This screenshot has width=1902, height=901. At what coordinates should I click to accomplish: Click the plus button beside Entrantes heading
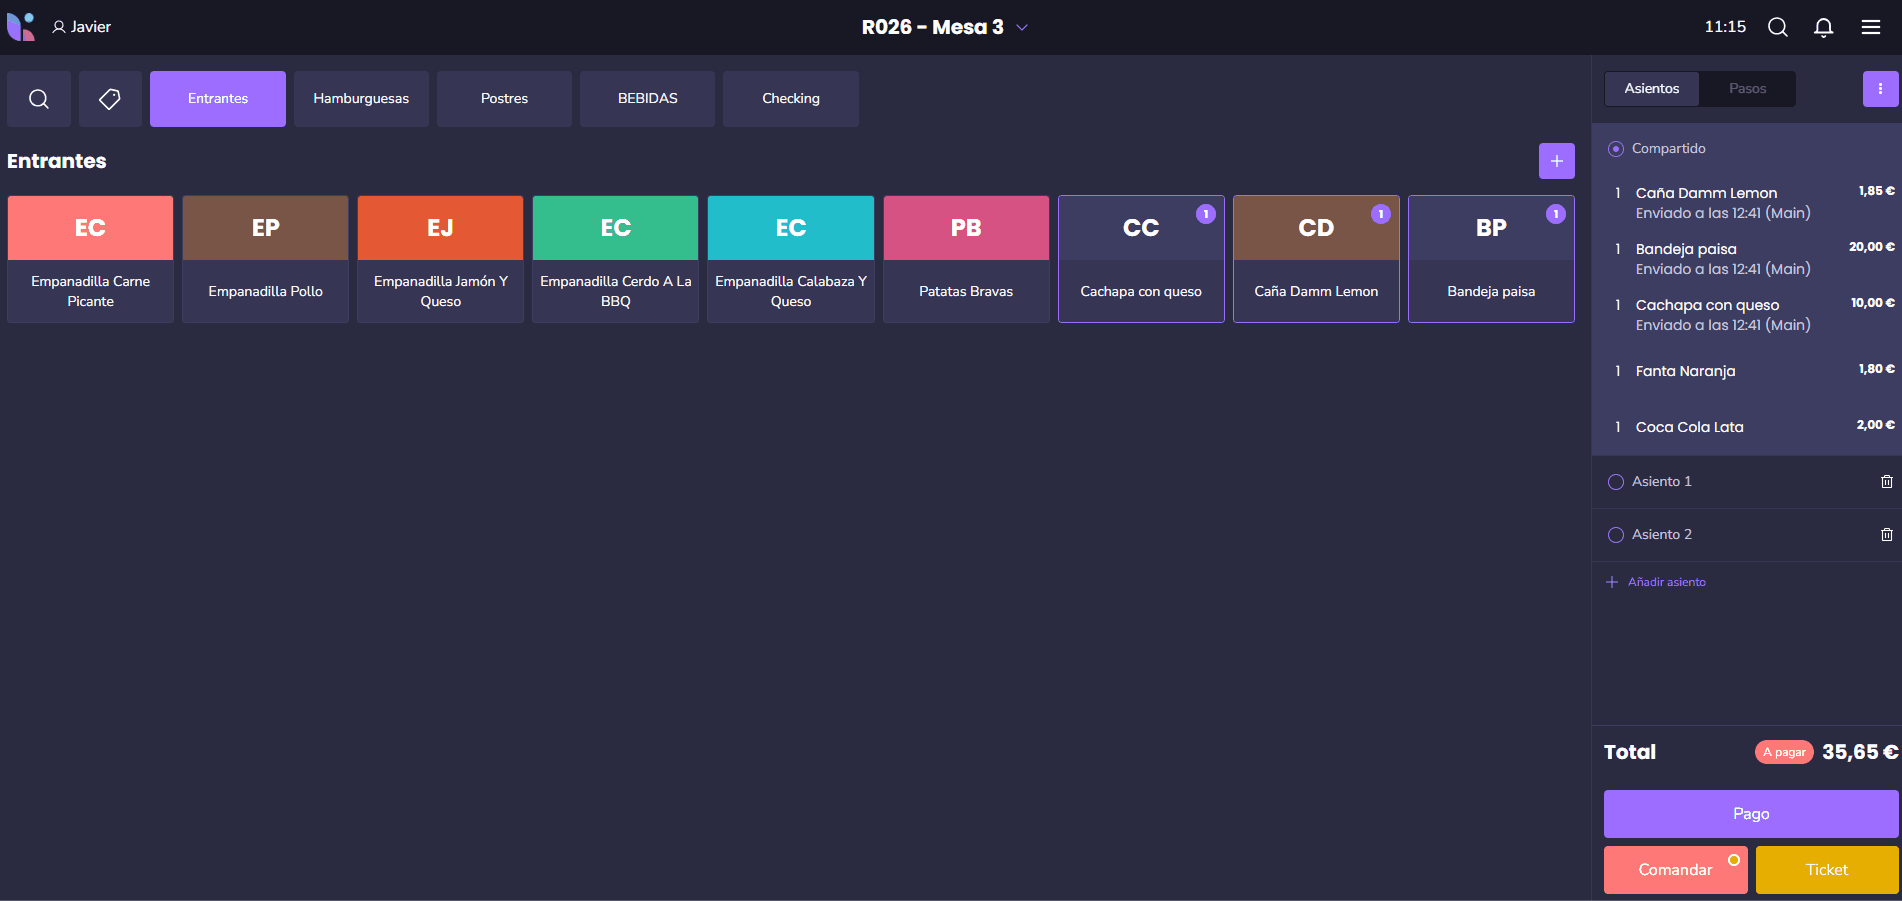(1556, 161)
